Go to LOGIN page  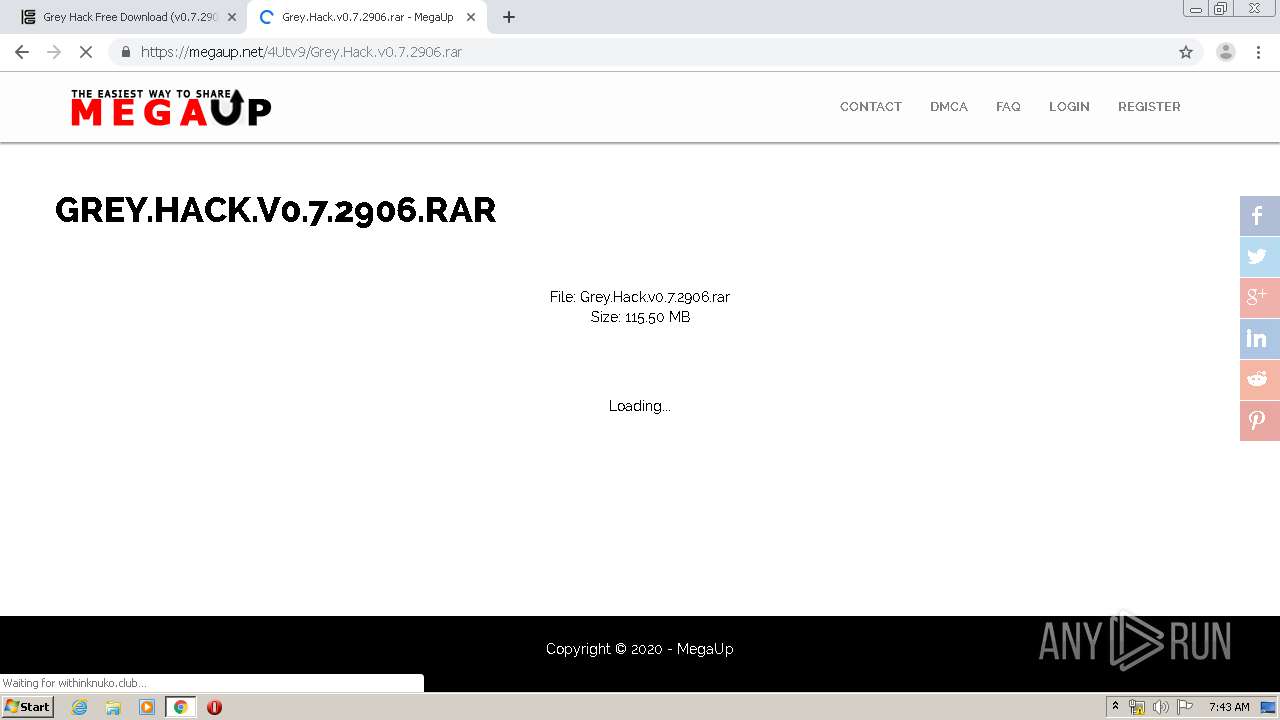[1069, 107]
